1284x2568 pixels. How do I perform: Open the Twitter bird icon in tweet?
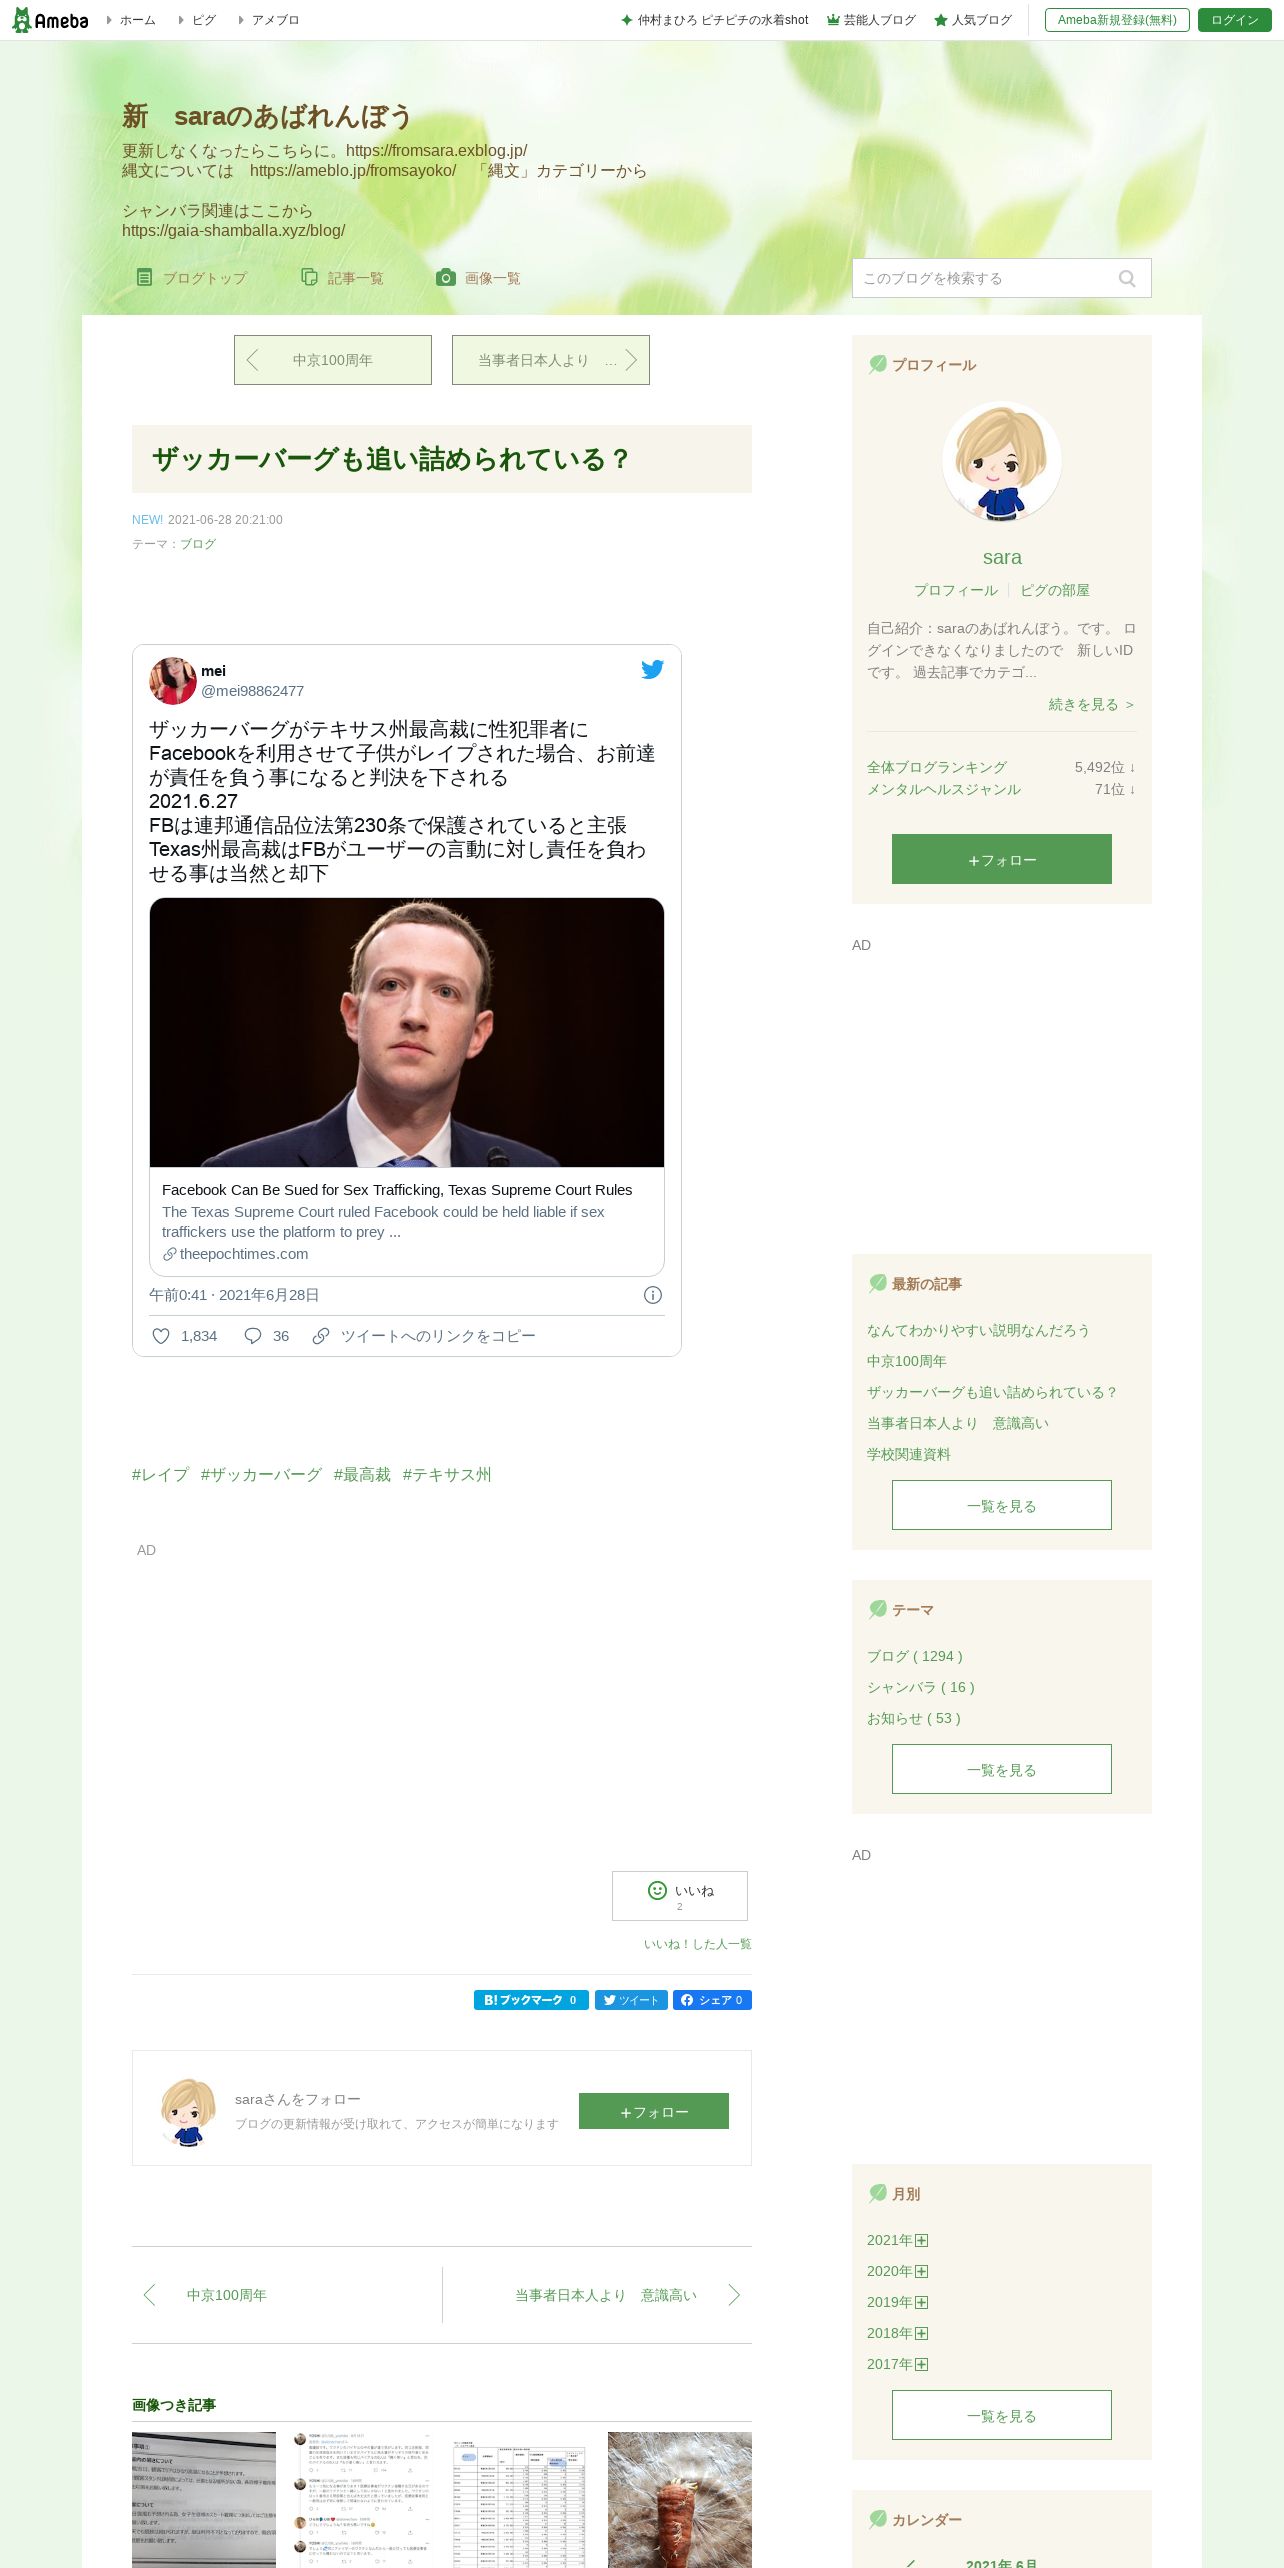tap(652, 669)
